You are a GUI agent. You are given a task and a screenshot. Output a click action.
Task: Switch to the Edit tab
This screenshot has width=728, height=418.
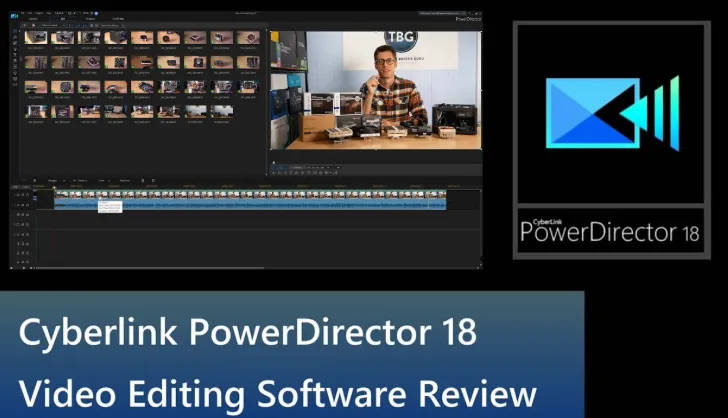click(x=63, y=19)
